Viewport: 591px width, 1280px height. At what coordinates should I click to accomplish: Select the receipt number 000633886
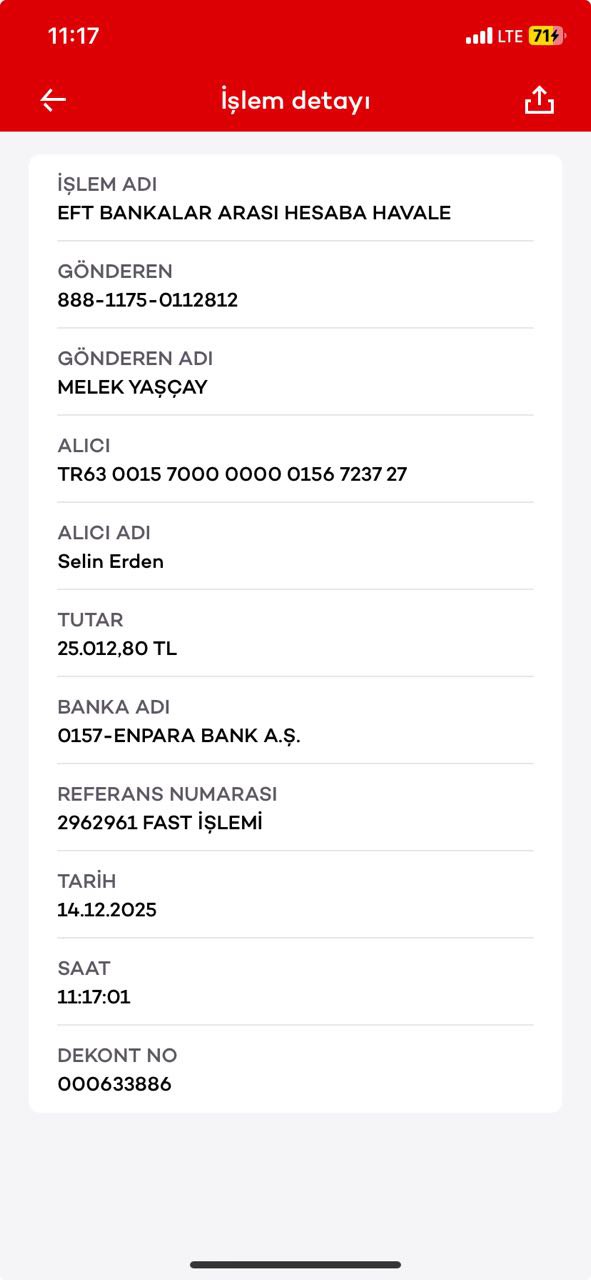(x=114, y=1084)
